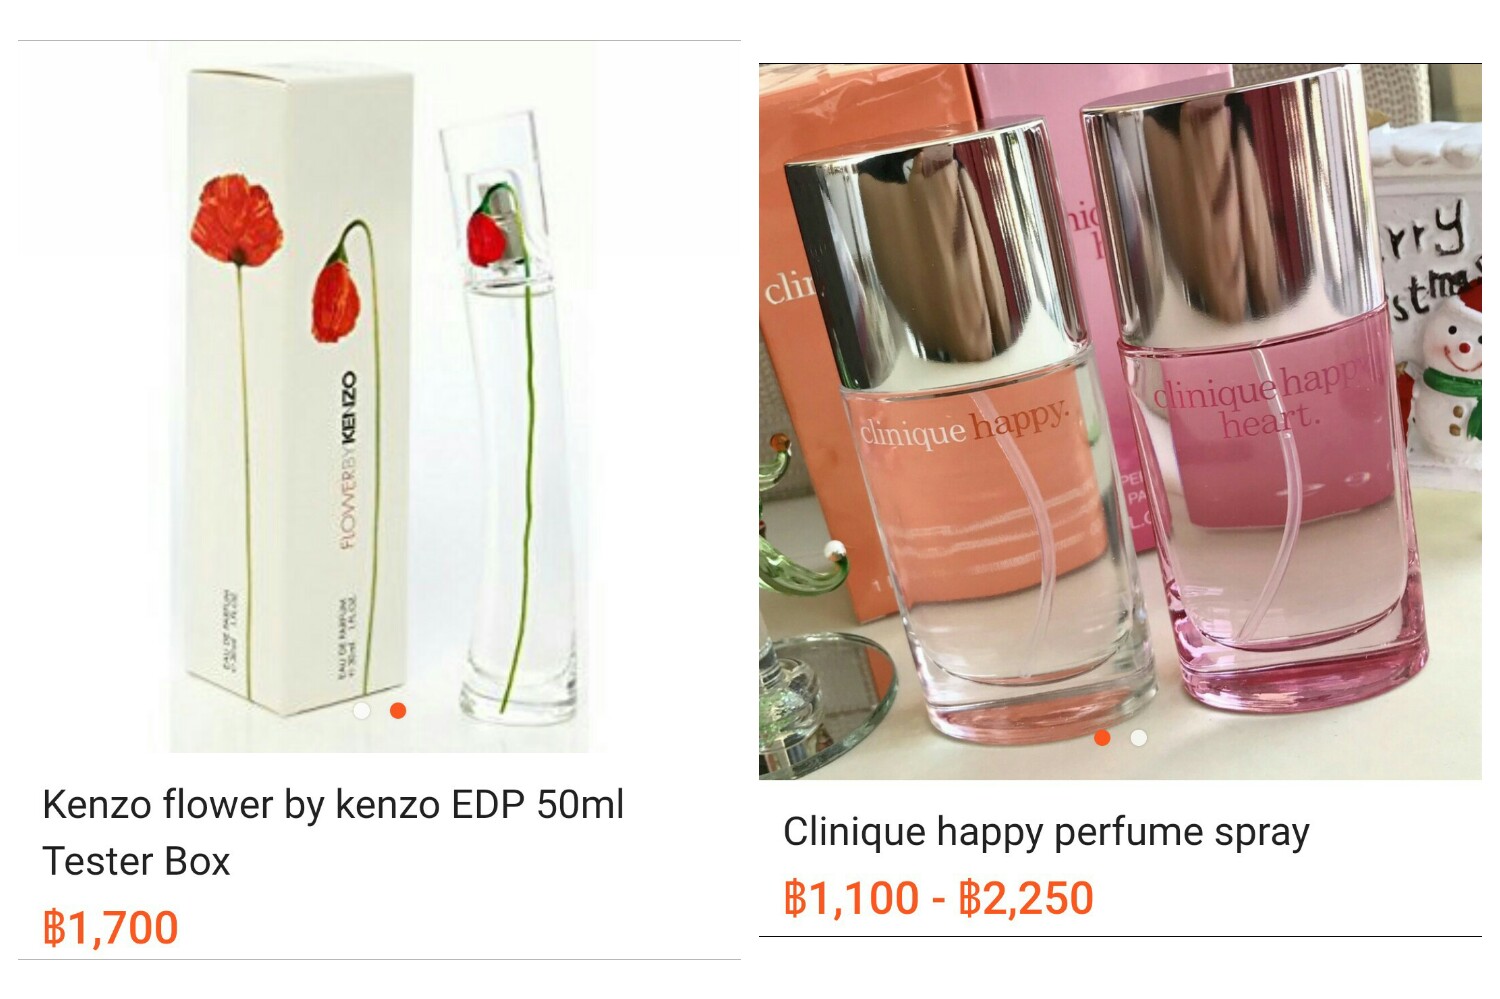The image size is (1500, 999).
Task: Select the orange carousel dot under Kenzo image
Action: (x=398, y=710)
